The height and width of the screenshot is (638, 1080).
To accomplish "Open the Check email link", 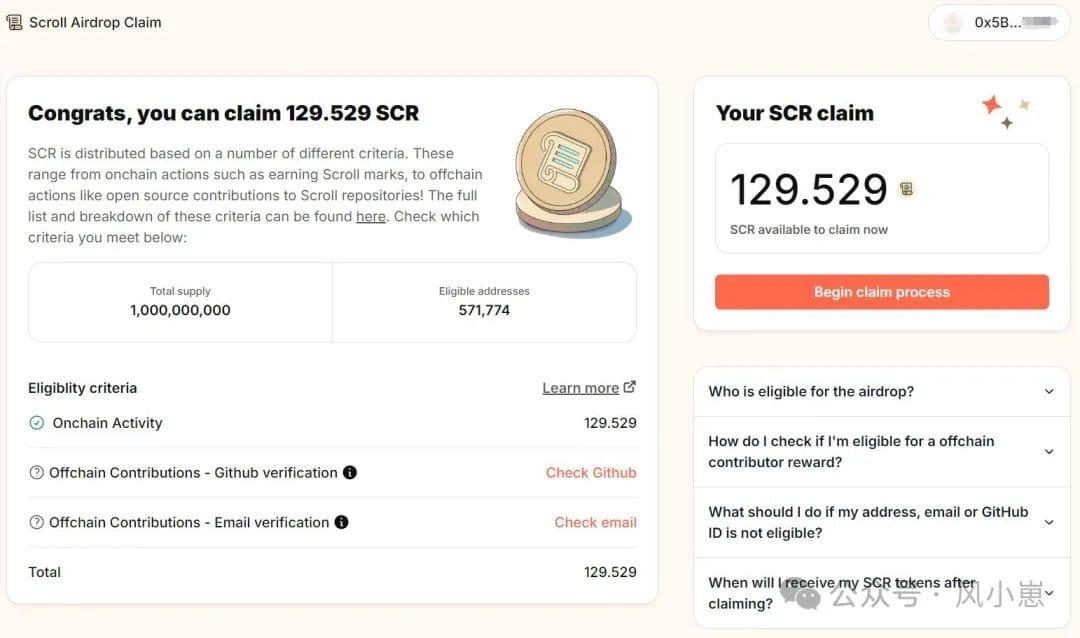I will click(595, 522).
